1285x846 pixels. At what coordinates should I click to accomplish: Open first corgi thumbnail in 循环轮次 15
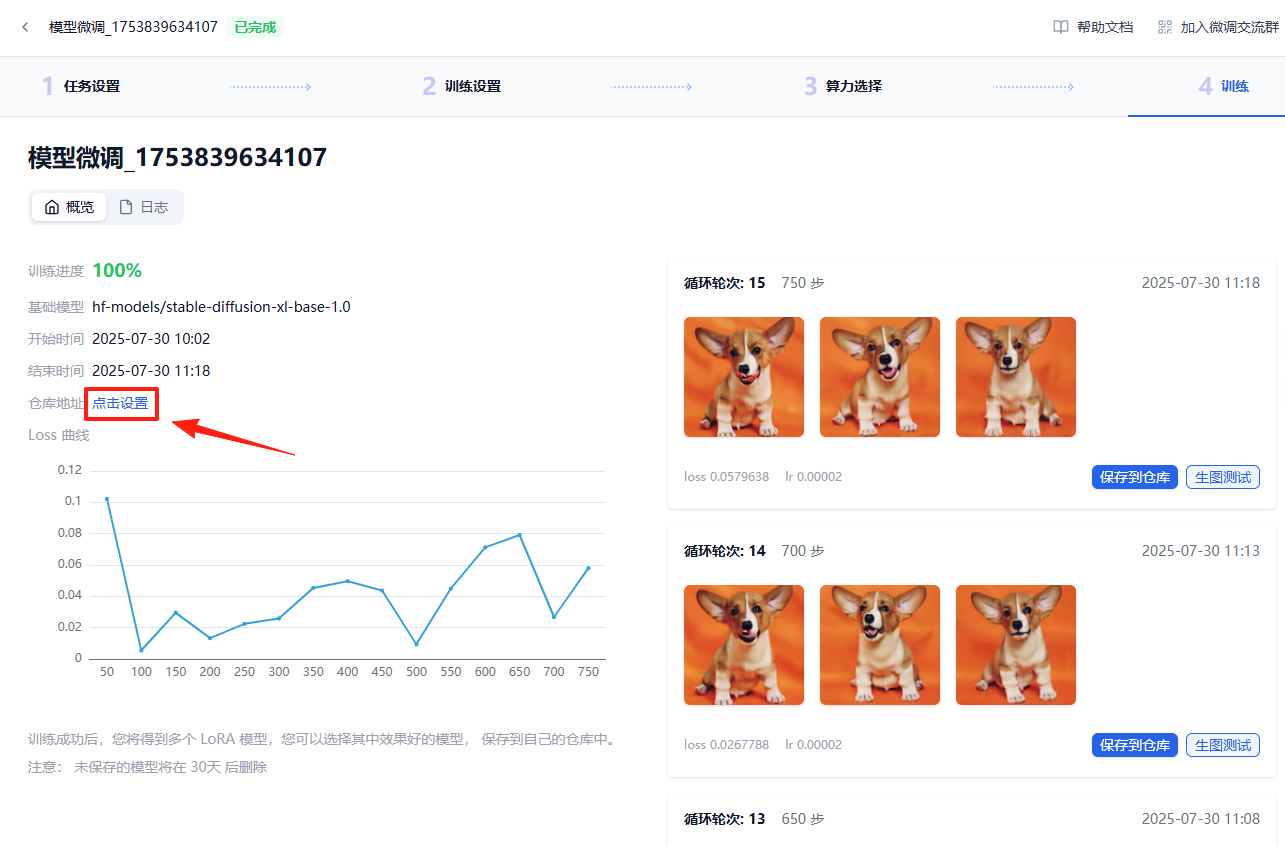point(744,377)
